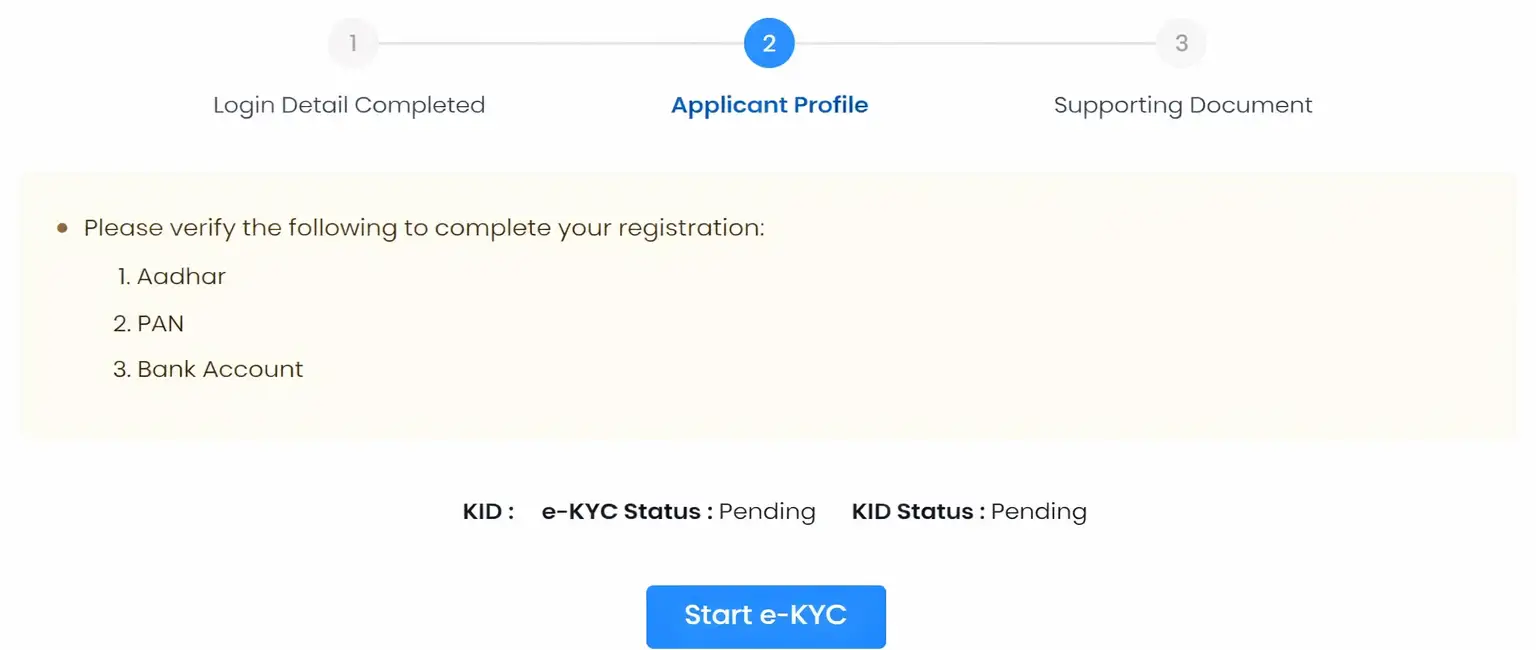The image size is (1536, 650).
Task: Click the bullet point beside verification notice
Action: 62,228
